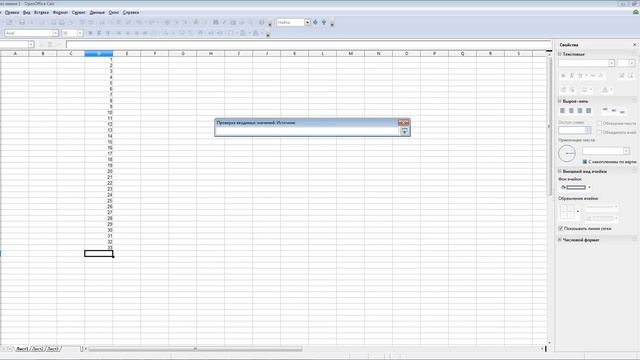This screenshot has width=640, height=360.
Task: Open the Формат menu
Action: tap(60, 13)
